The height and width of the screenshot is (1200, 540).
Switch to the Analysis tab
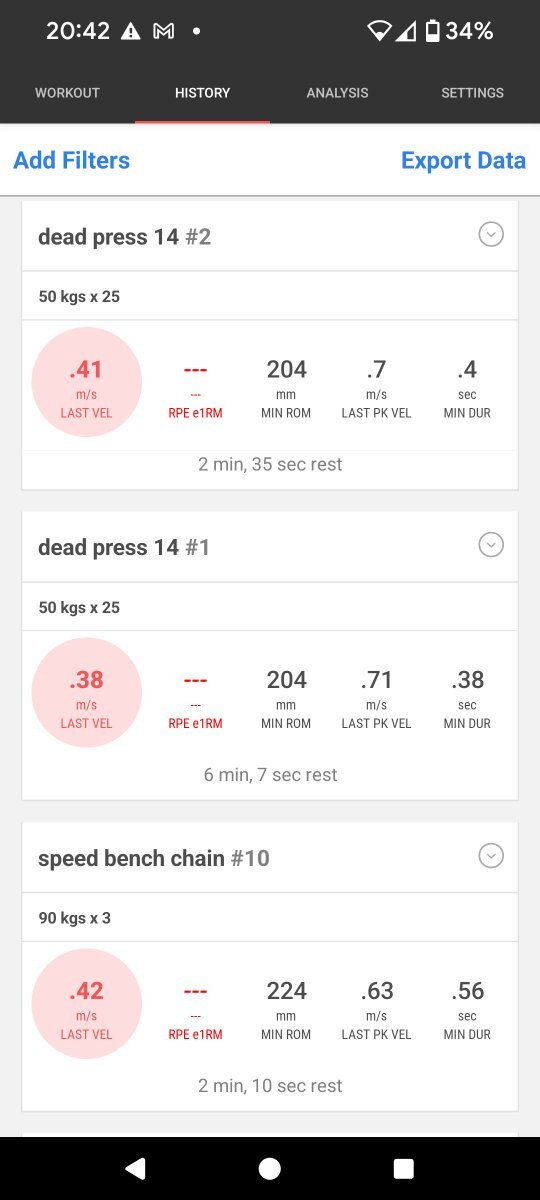point(337,93)
